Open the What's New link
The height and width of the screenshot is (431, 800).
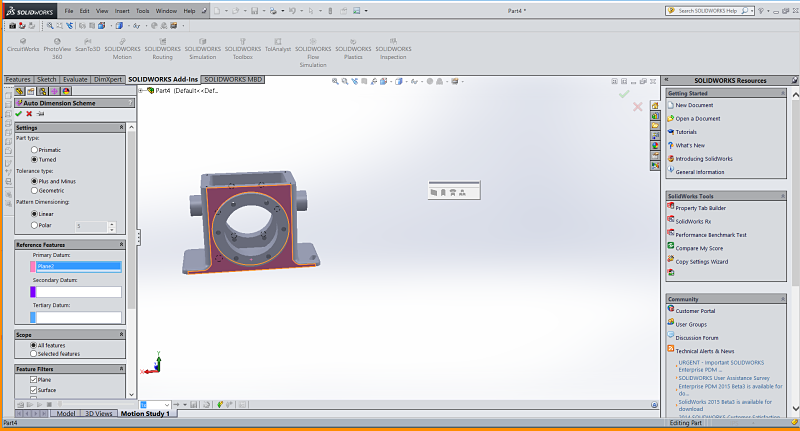690,145
